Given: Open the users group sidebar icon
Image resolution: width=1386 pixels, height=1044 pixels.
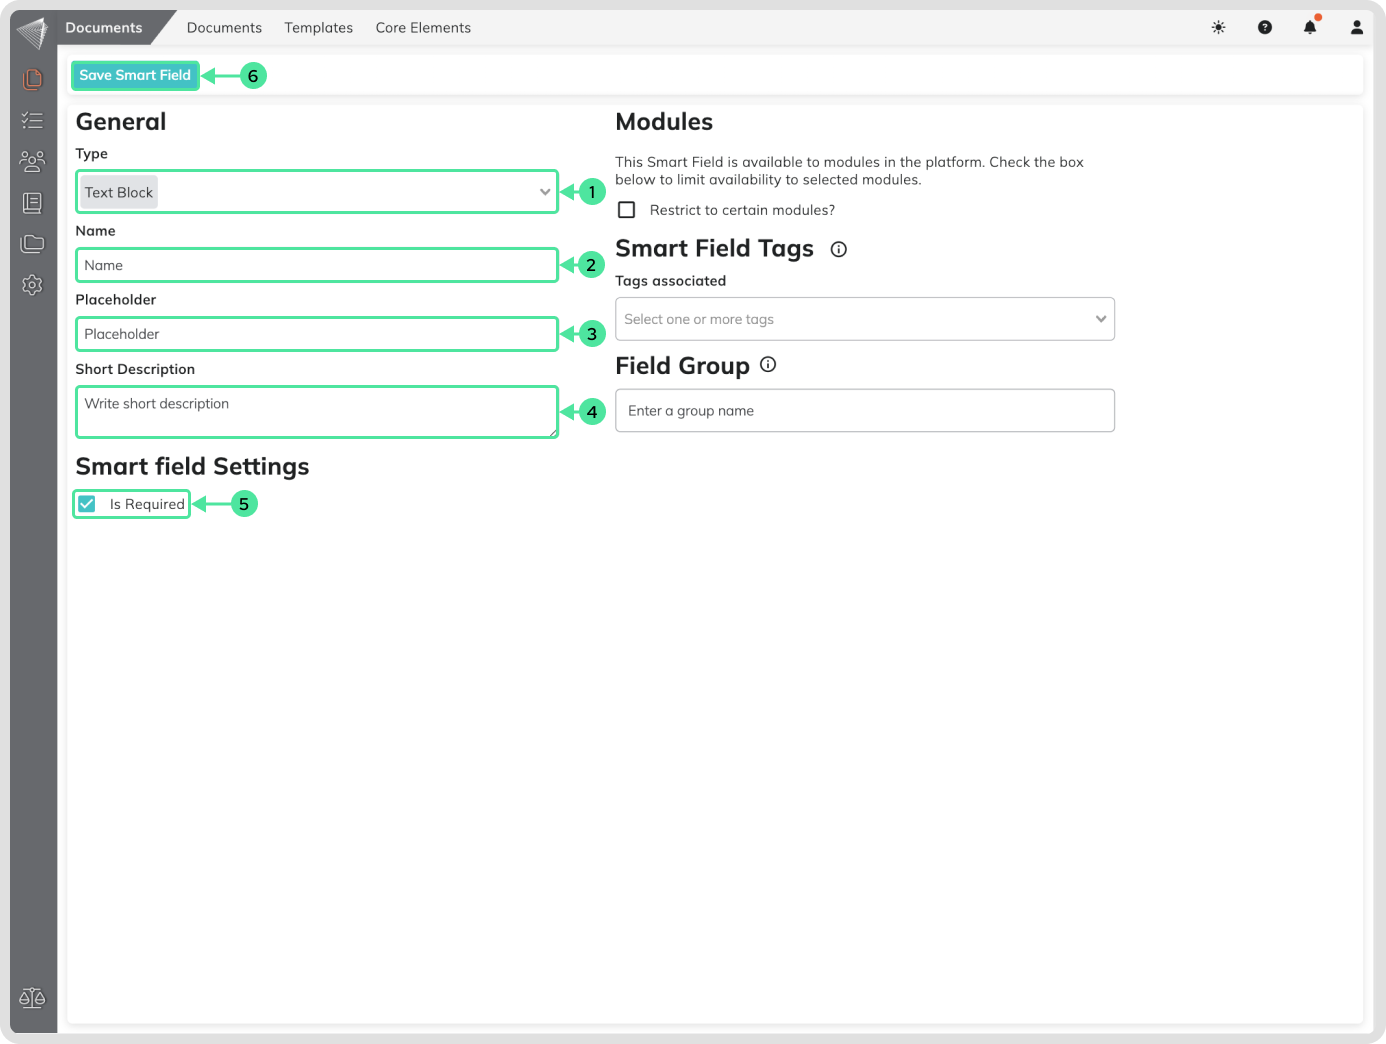Looking at the screenshot, I should [32, 161].
